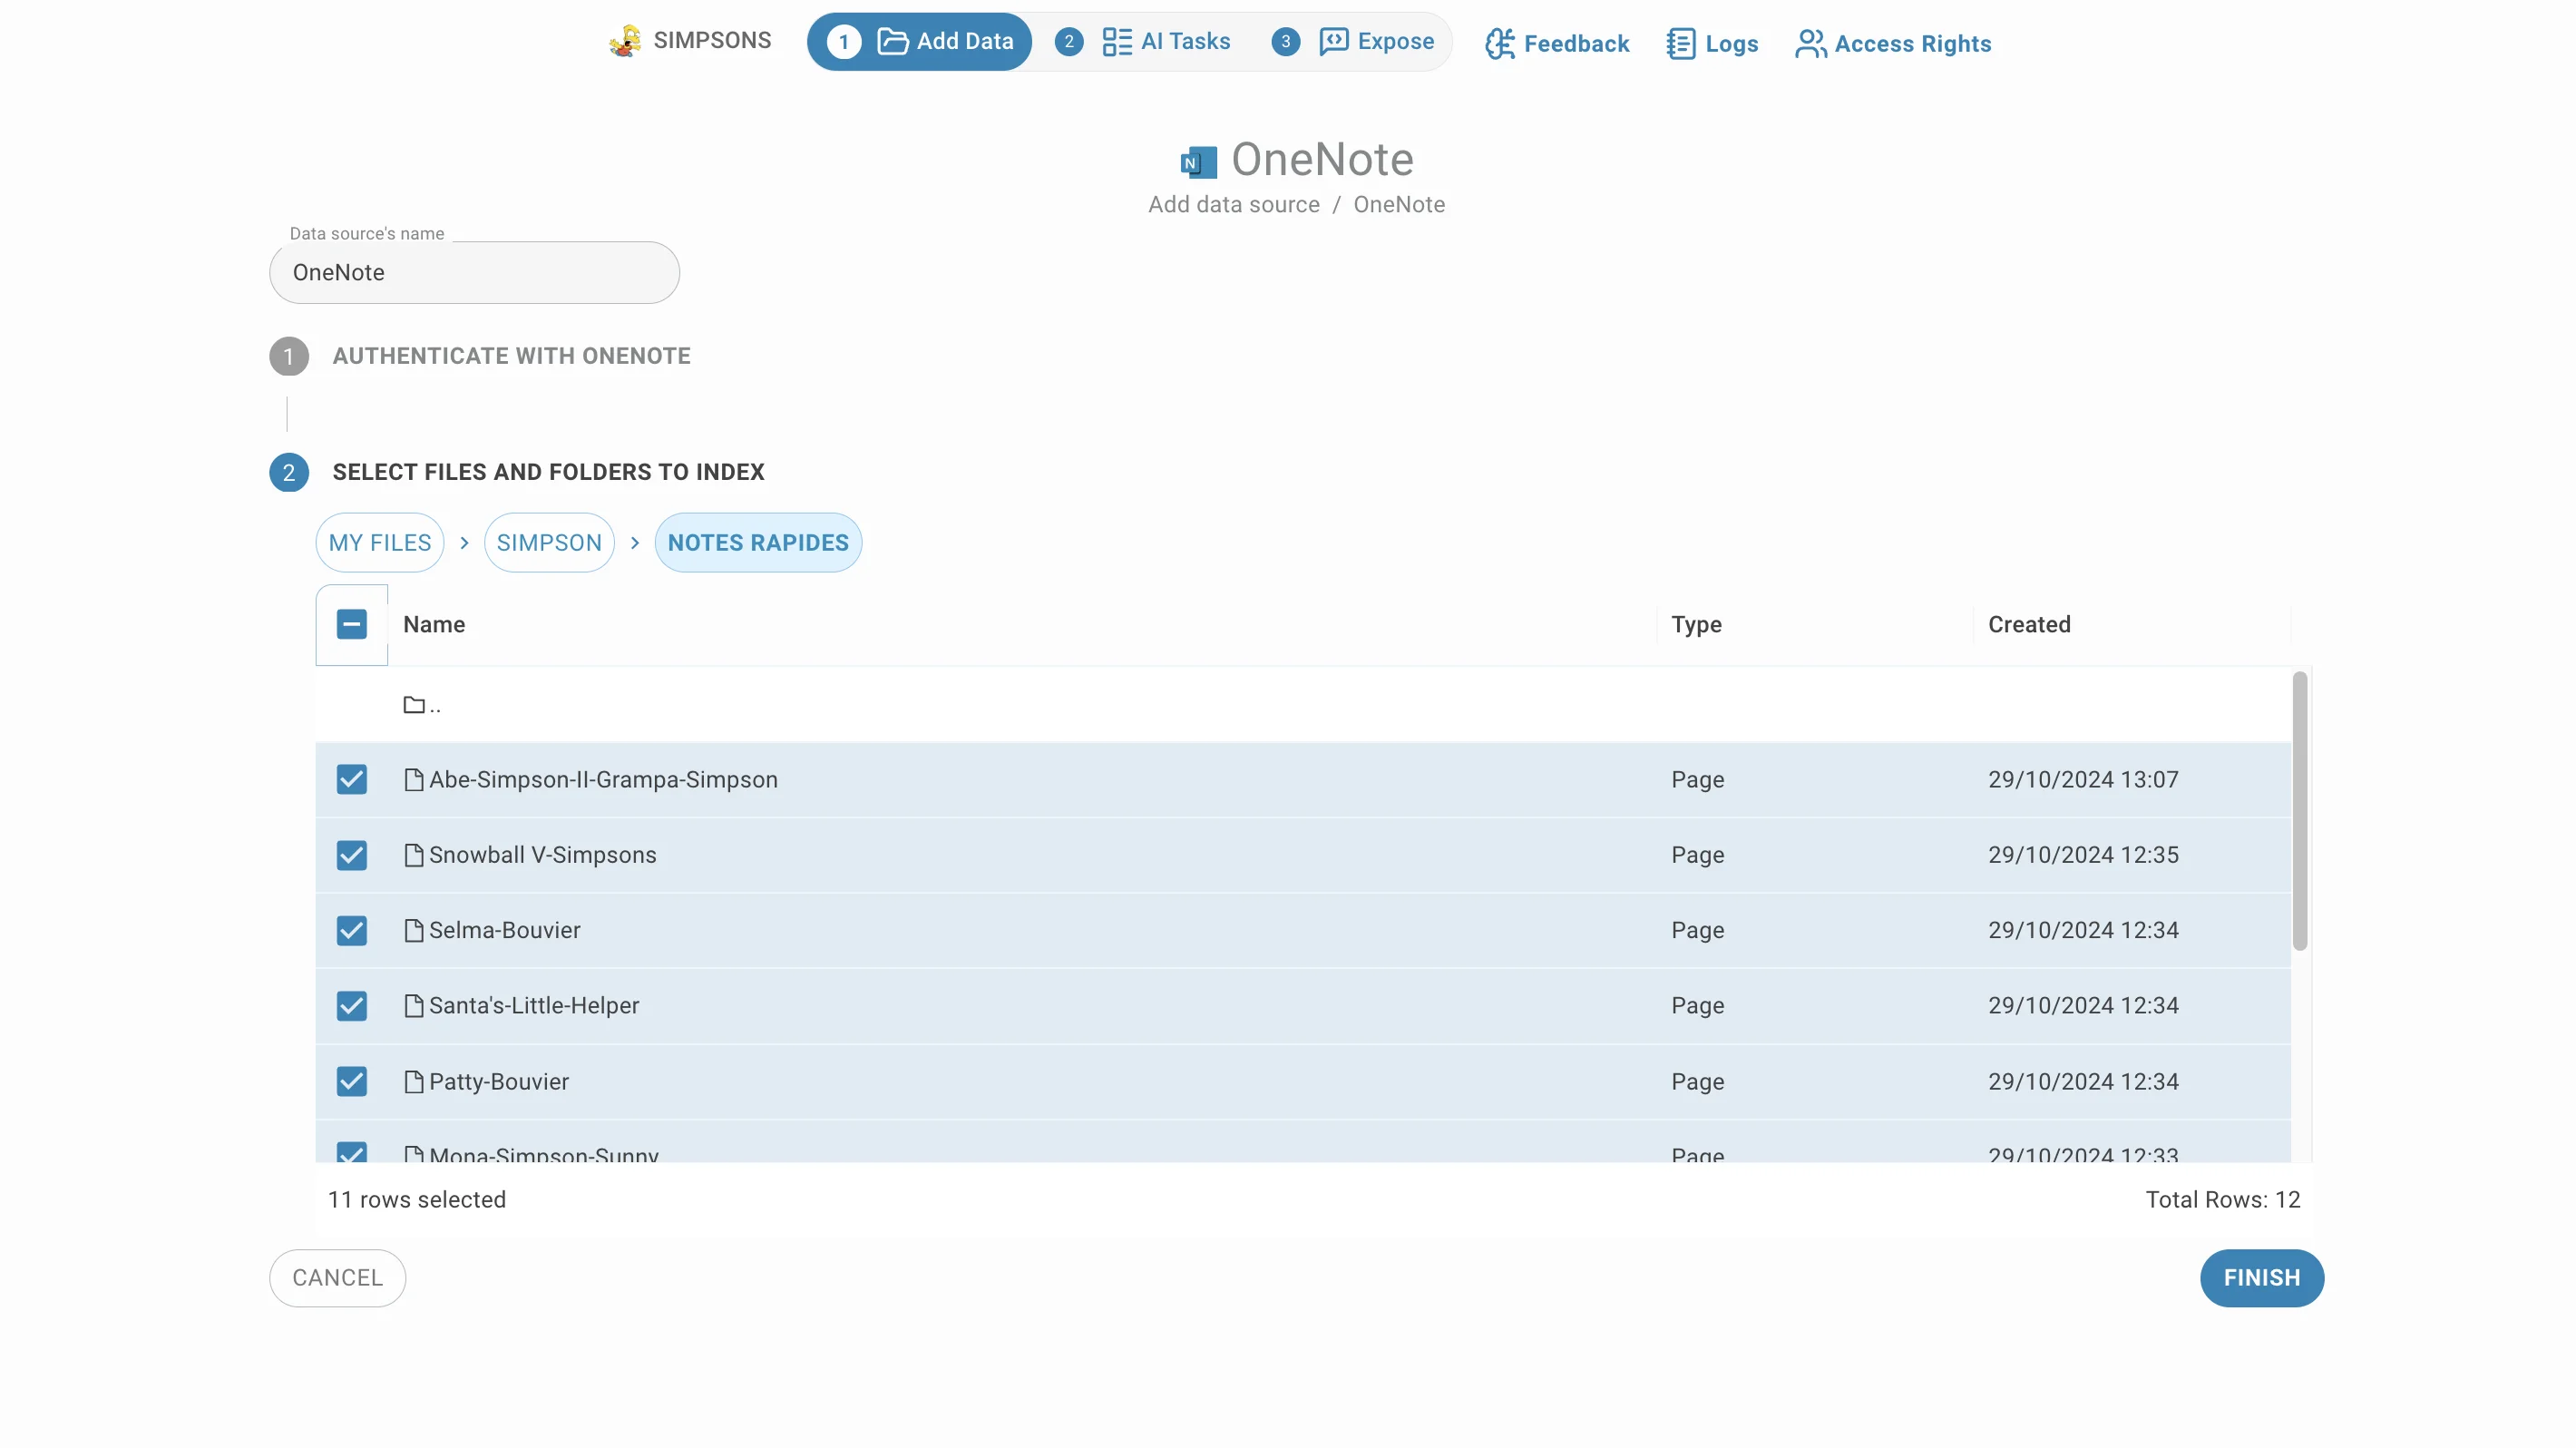Click the Data source's name field
This screenshot has height=1448, width=2576.
point(474,273)
